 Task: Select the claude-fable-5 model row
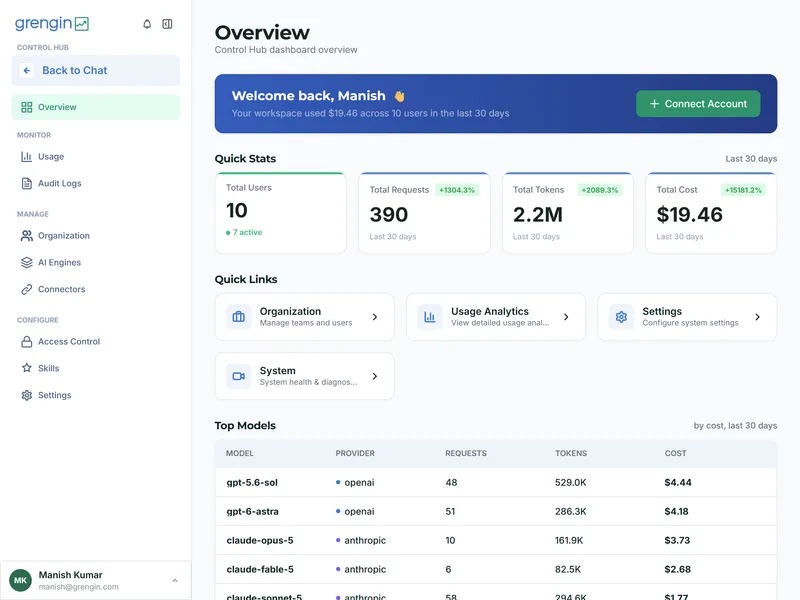point(496,569)
